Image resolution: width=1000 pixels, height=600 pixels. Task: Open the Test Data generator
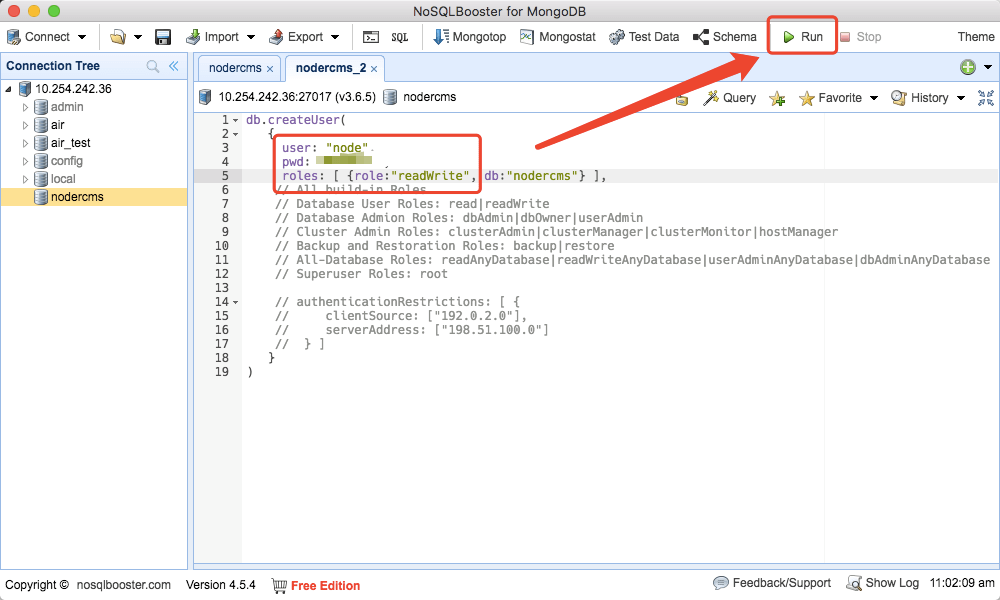click(644, 37)
